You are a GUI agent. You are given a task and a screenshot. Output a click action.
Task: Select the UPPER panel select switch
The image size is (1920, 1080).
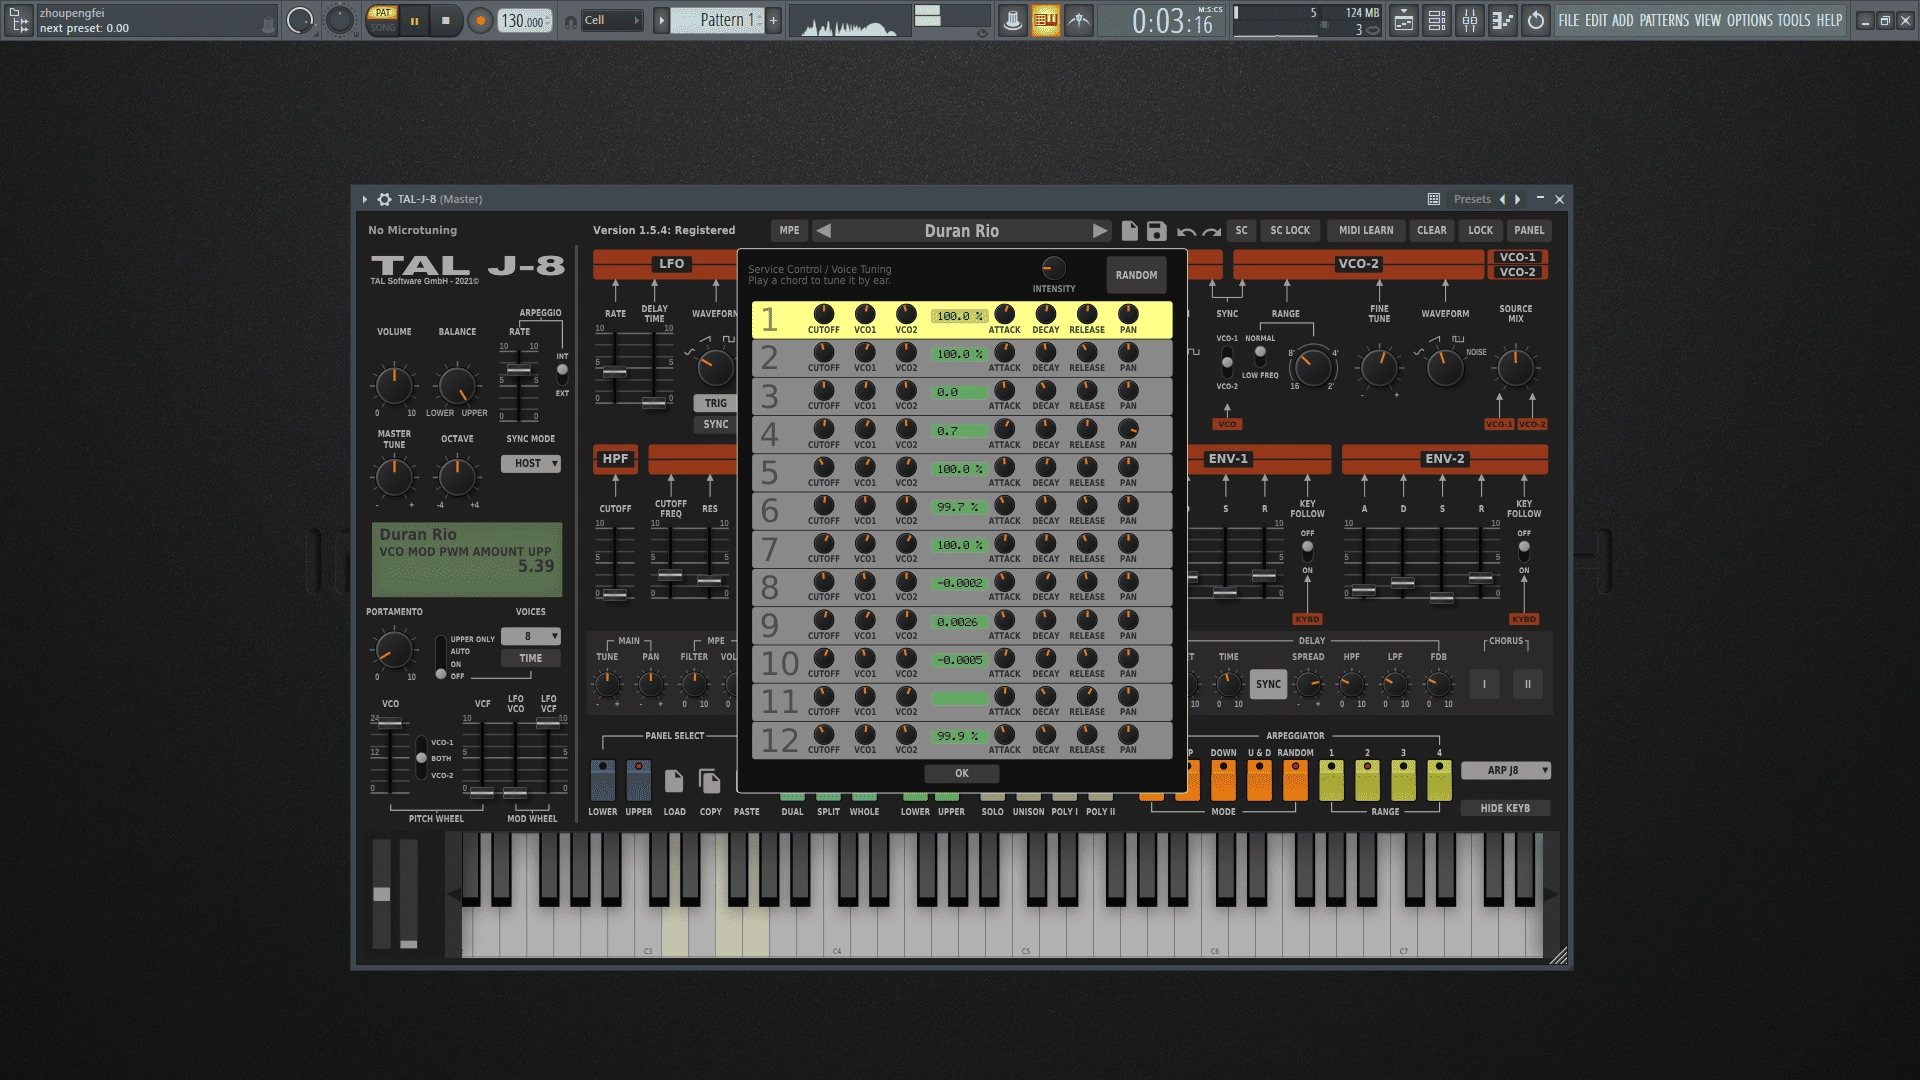click(638, 780)
